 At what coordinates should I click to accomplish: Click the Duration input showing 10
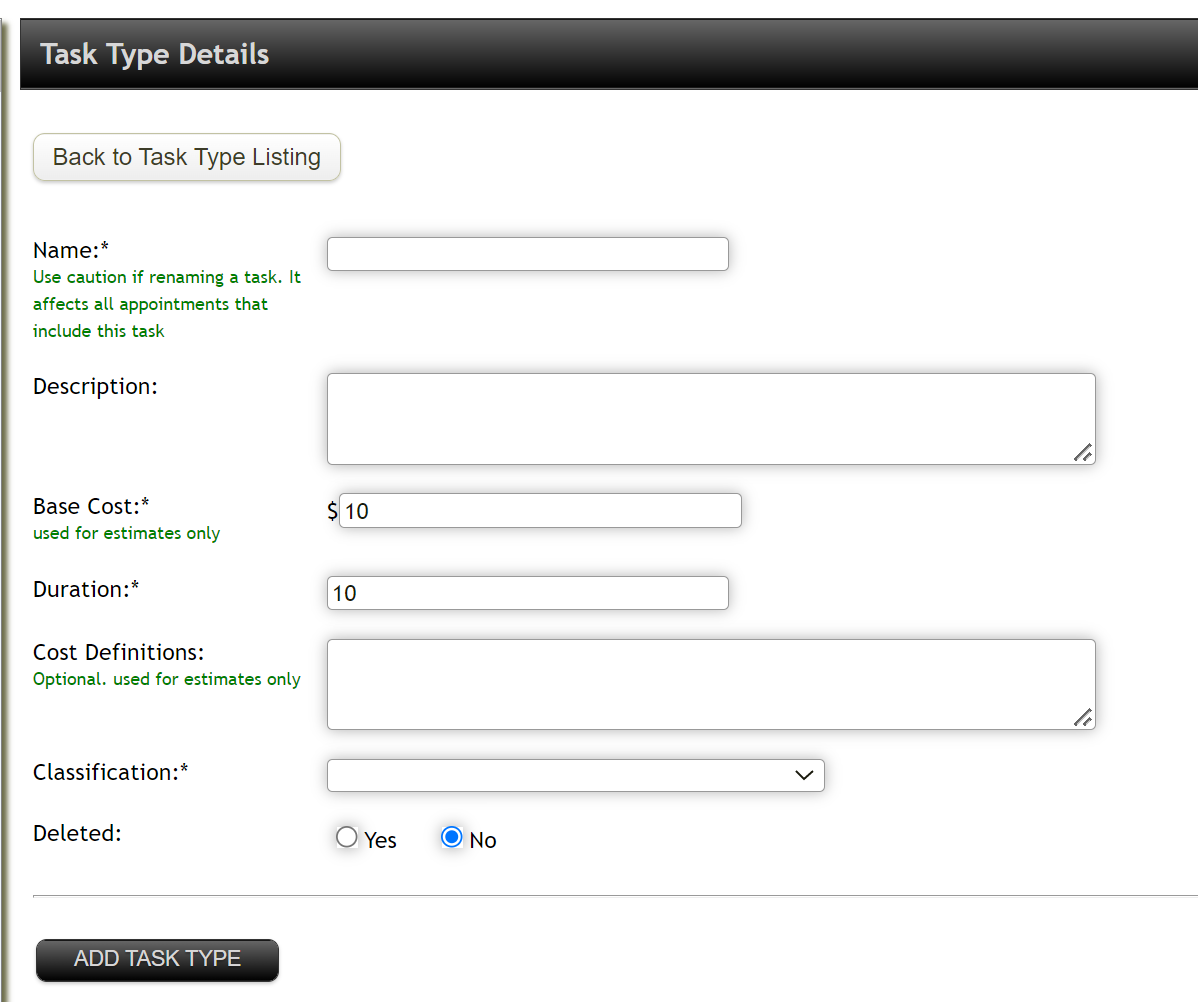(x=527, y=592)
